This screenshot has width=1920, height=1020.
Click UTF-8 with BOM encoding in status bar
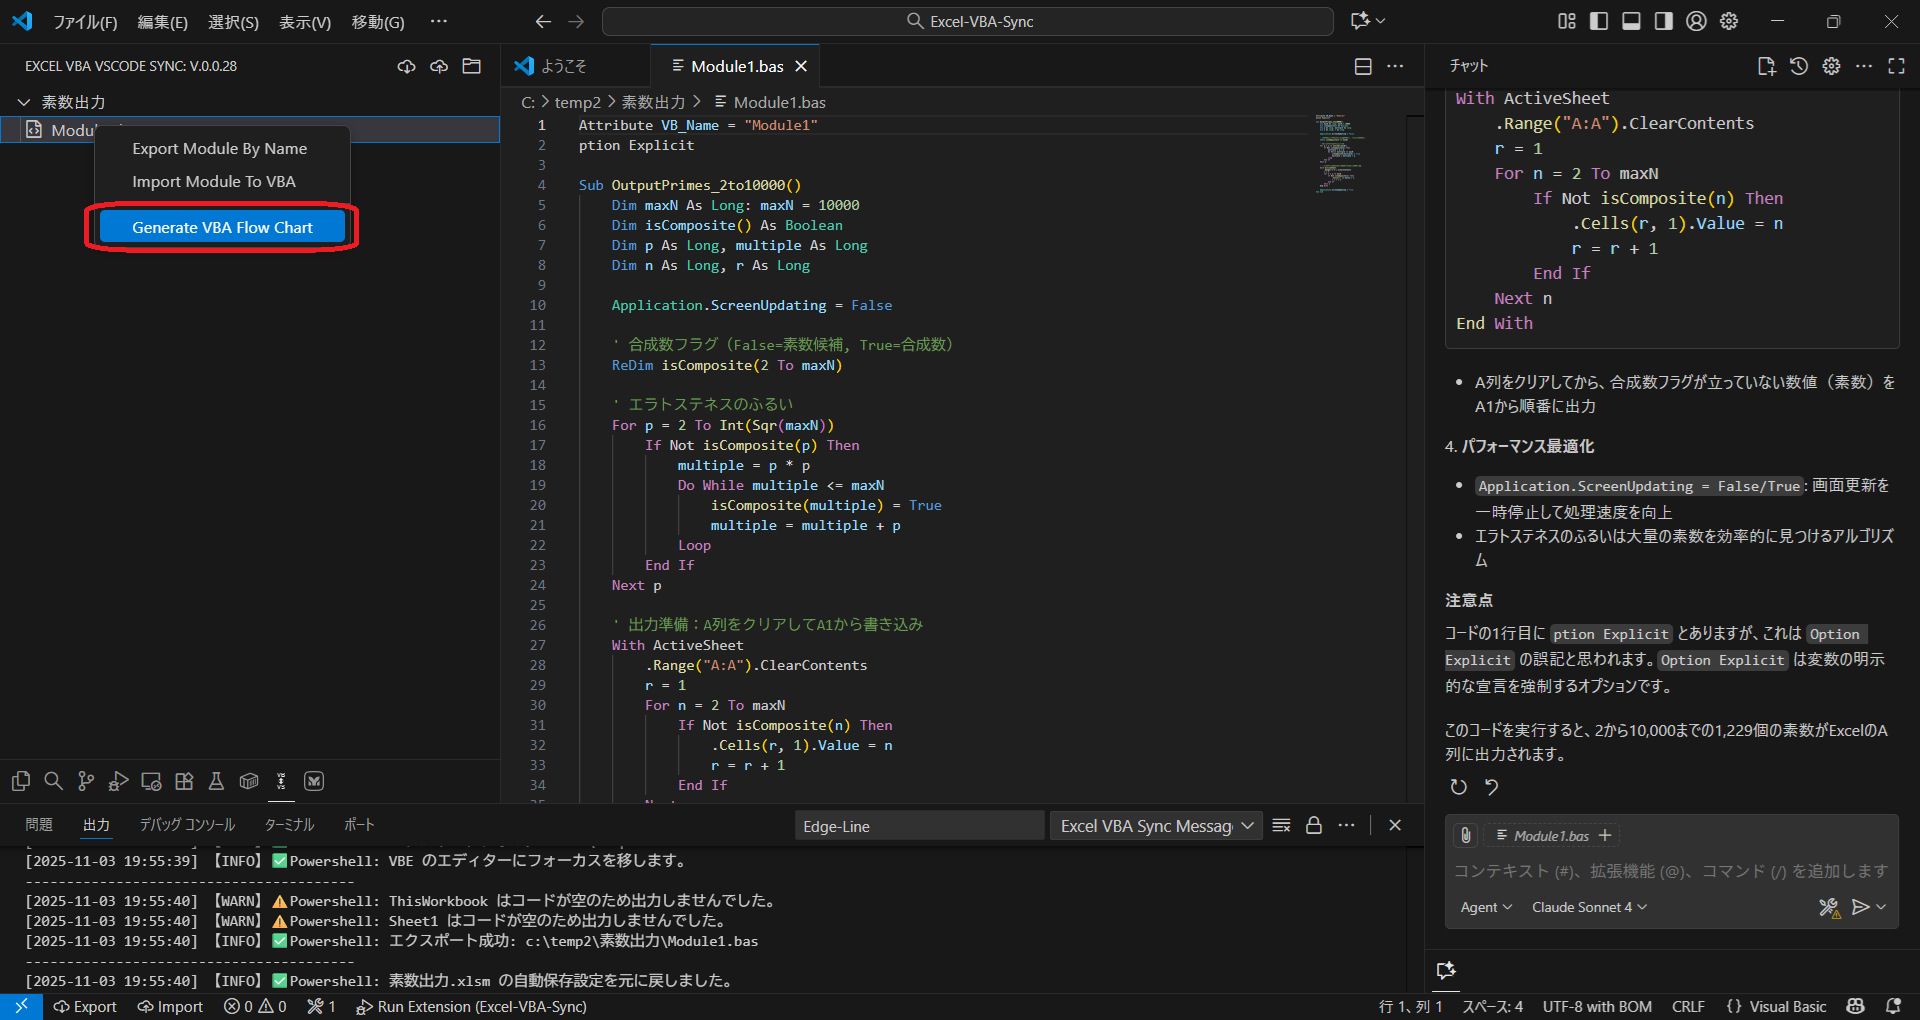(x=1596, y=1007)
